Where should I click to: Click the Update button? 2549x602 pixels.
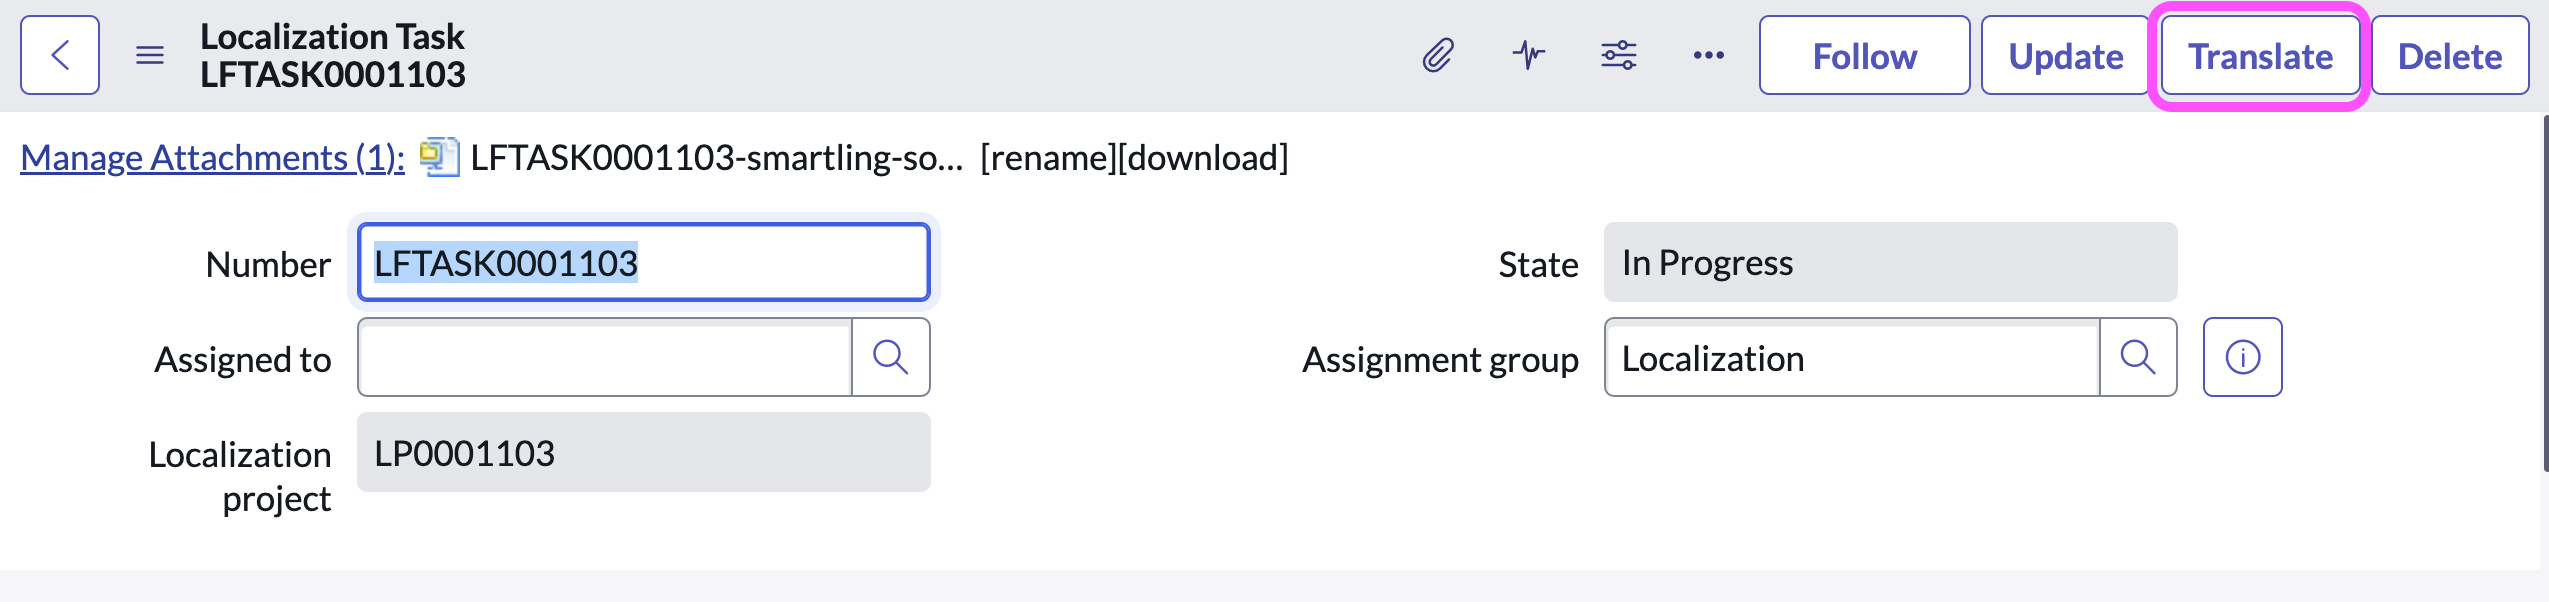[2065, 56]
